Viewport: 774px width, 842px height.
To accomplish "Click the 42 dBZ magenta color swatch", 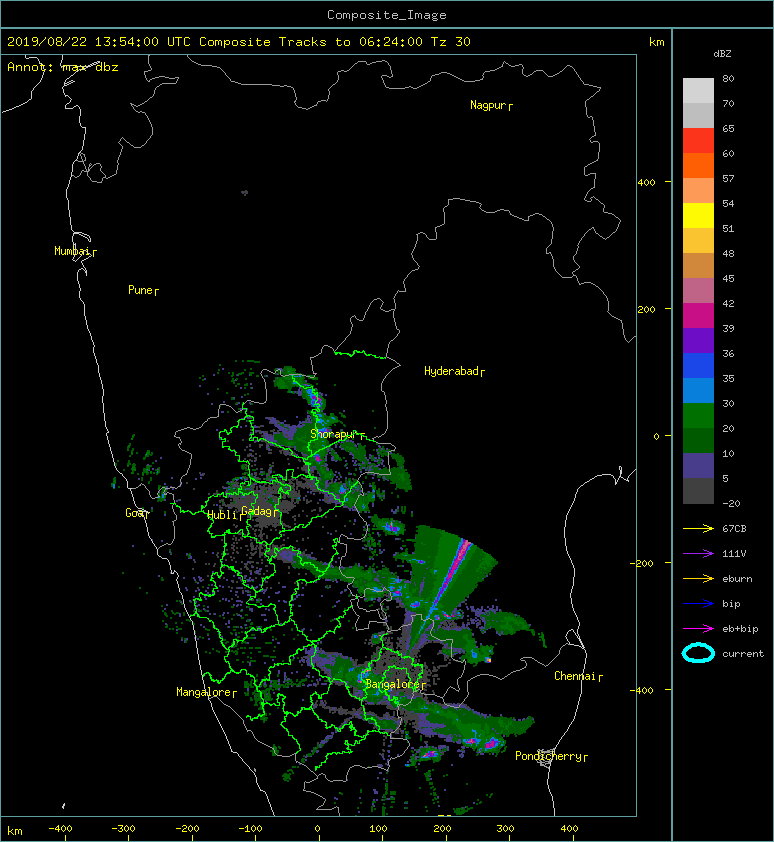I will pyautogui.click(x=698, y=316).
